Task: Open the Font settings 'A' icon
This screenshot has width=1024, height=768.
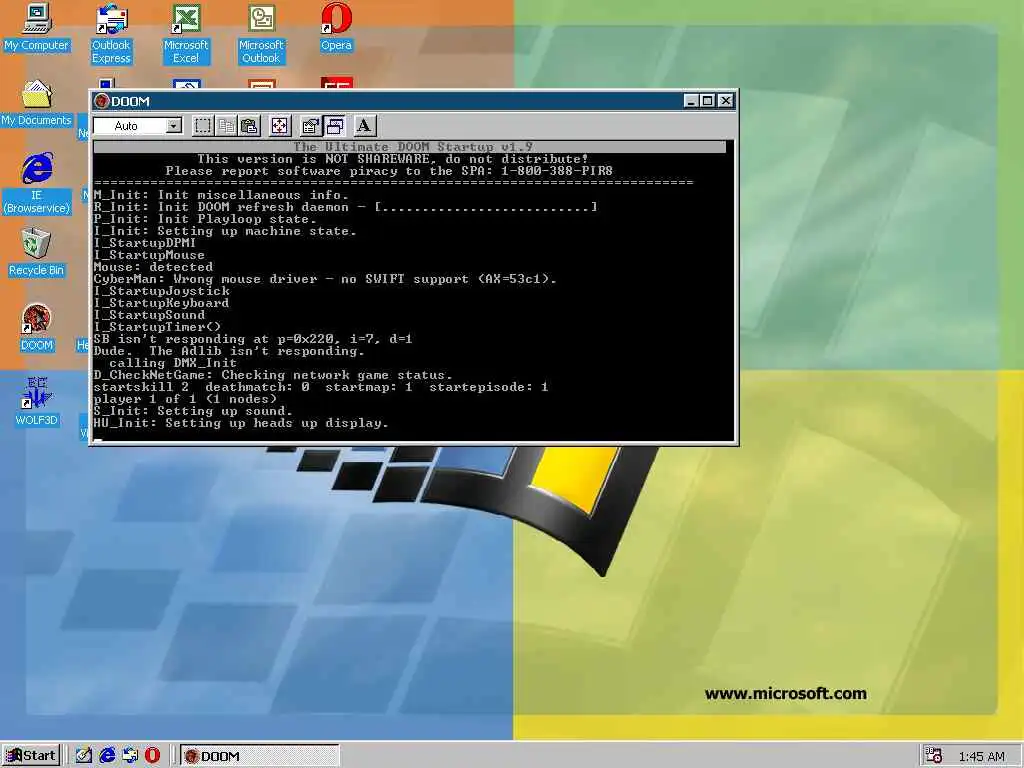Action: point(364,125)
